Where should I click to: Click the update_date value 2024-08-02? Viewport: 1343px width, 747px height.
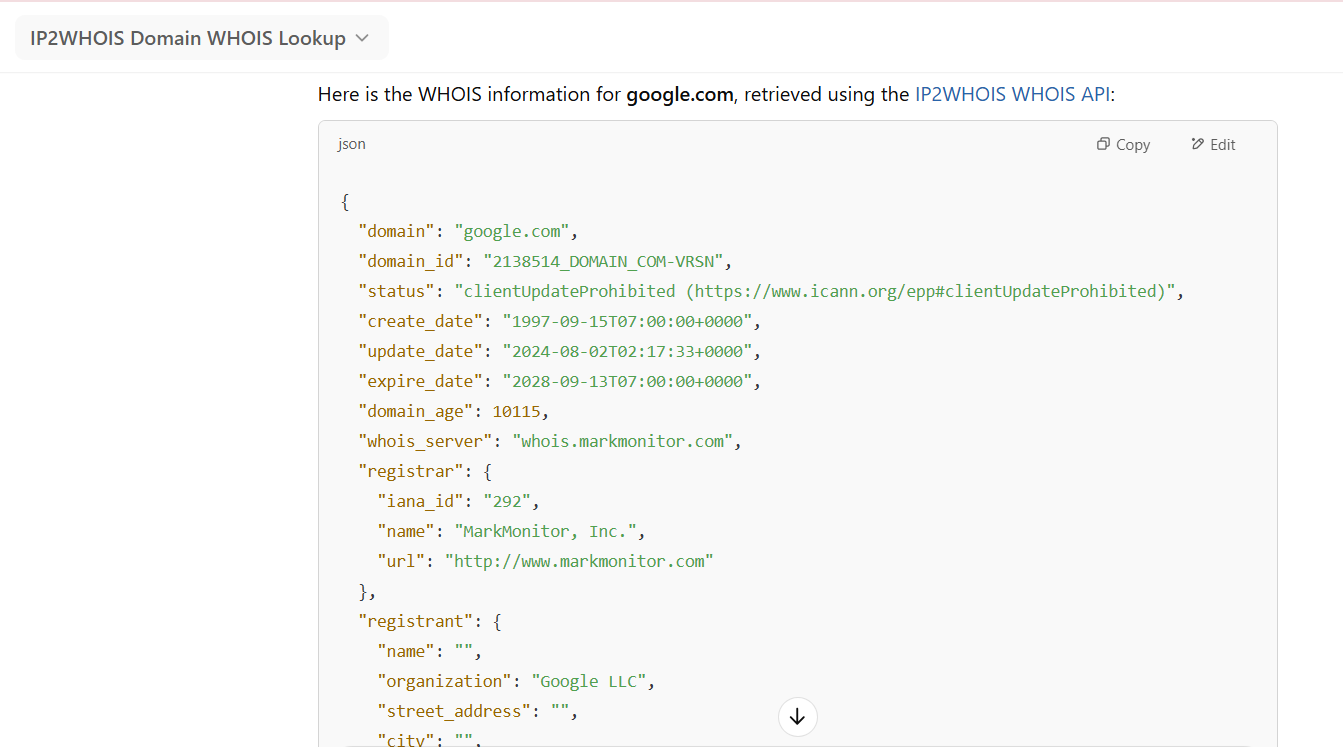point(627,351)
